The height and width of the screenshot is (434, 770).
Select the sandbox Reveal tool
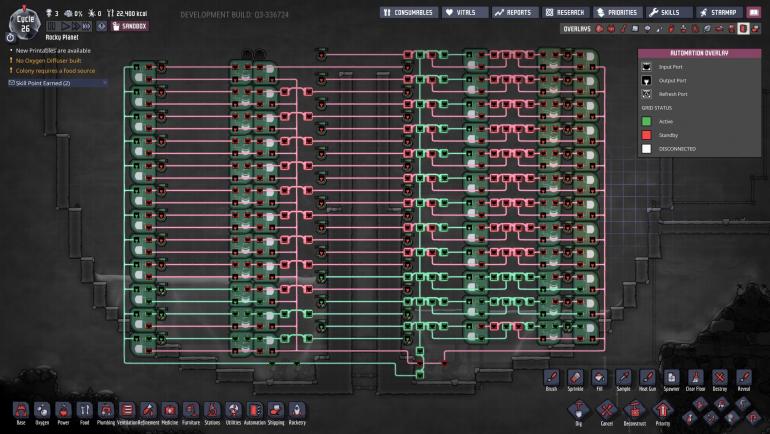tap(743, 380)
